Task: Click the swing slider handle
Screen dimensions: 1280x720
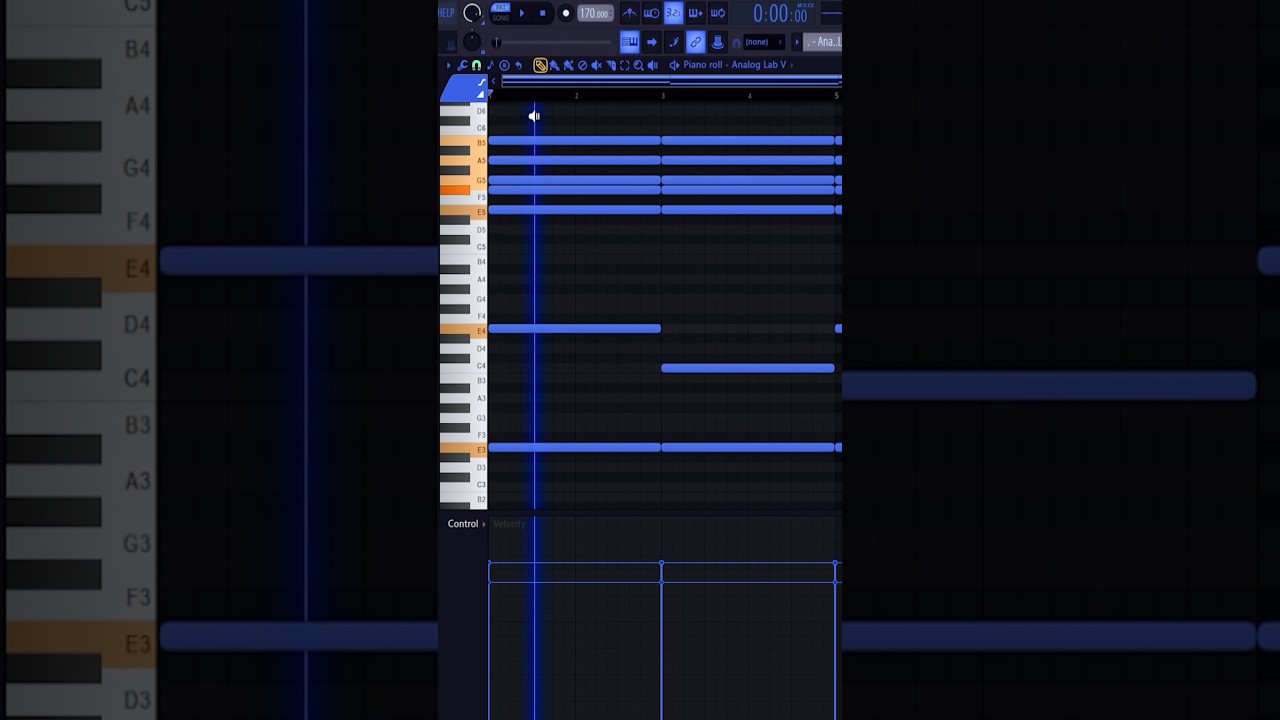Action: [x=496, y=41]
